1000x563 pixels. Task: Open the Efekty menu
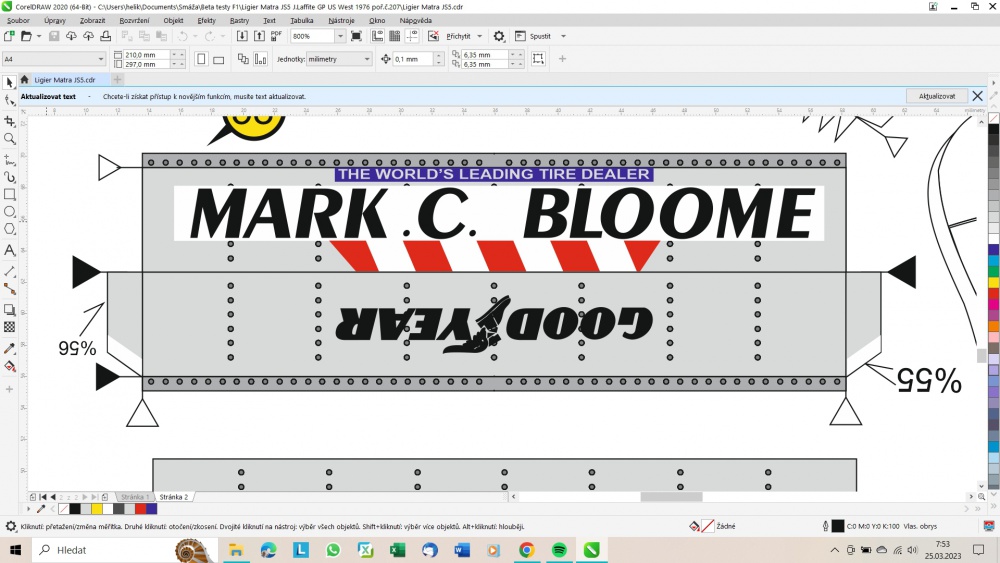coord(207,20)
